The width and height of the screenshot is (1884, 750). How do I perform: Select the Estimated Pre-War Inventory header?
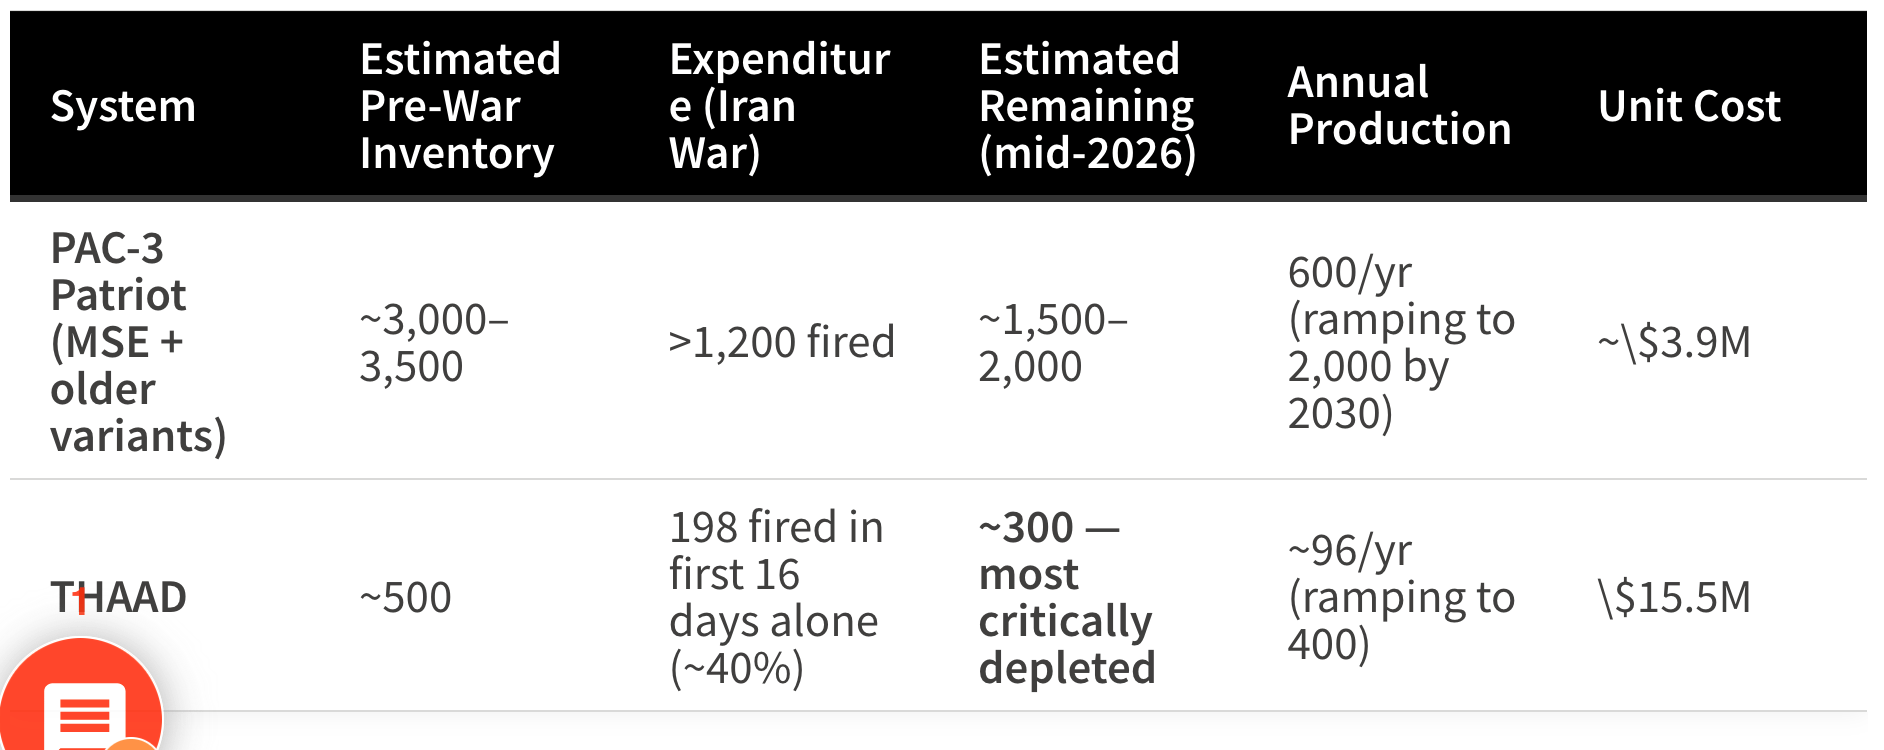pos(460,106)
